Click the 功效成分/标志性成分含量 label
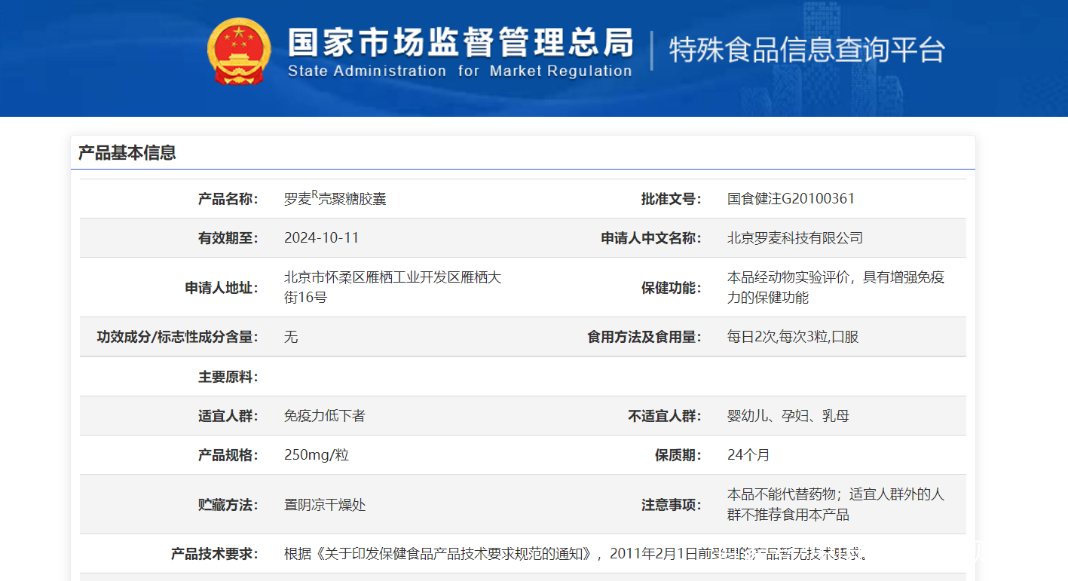 coord(177,337)
